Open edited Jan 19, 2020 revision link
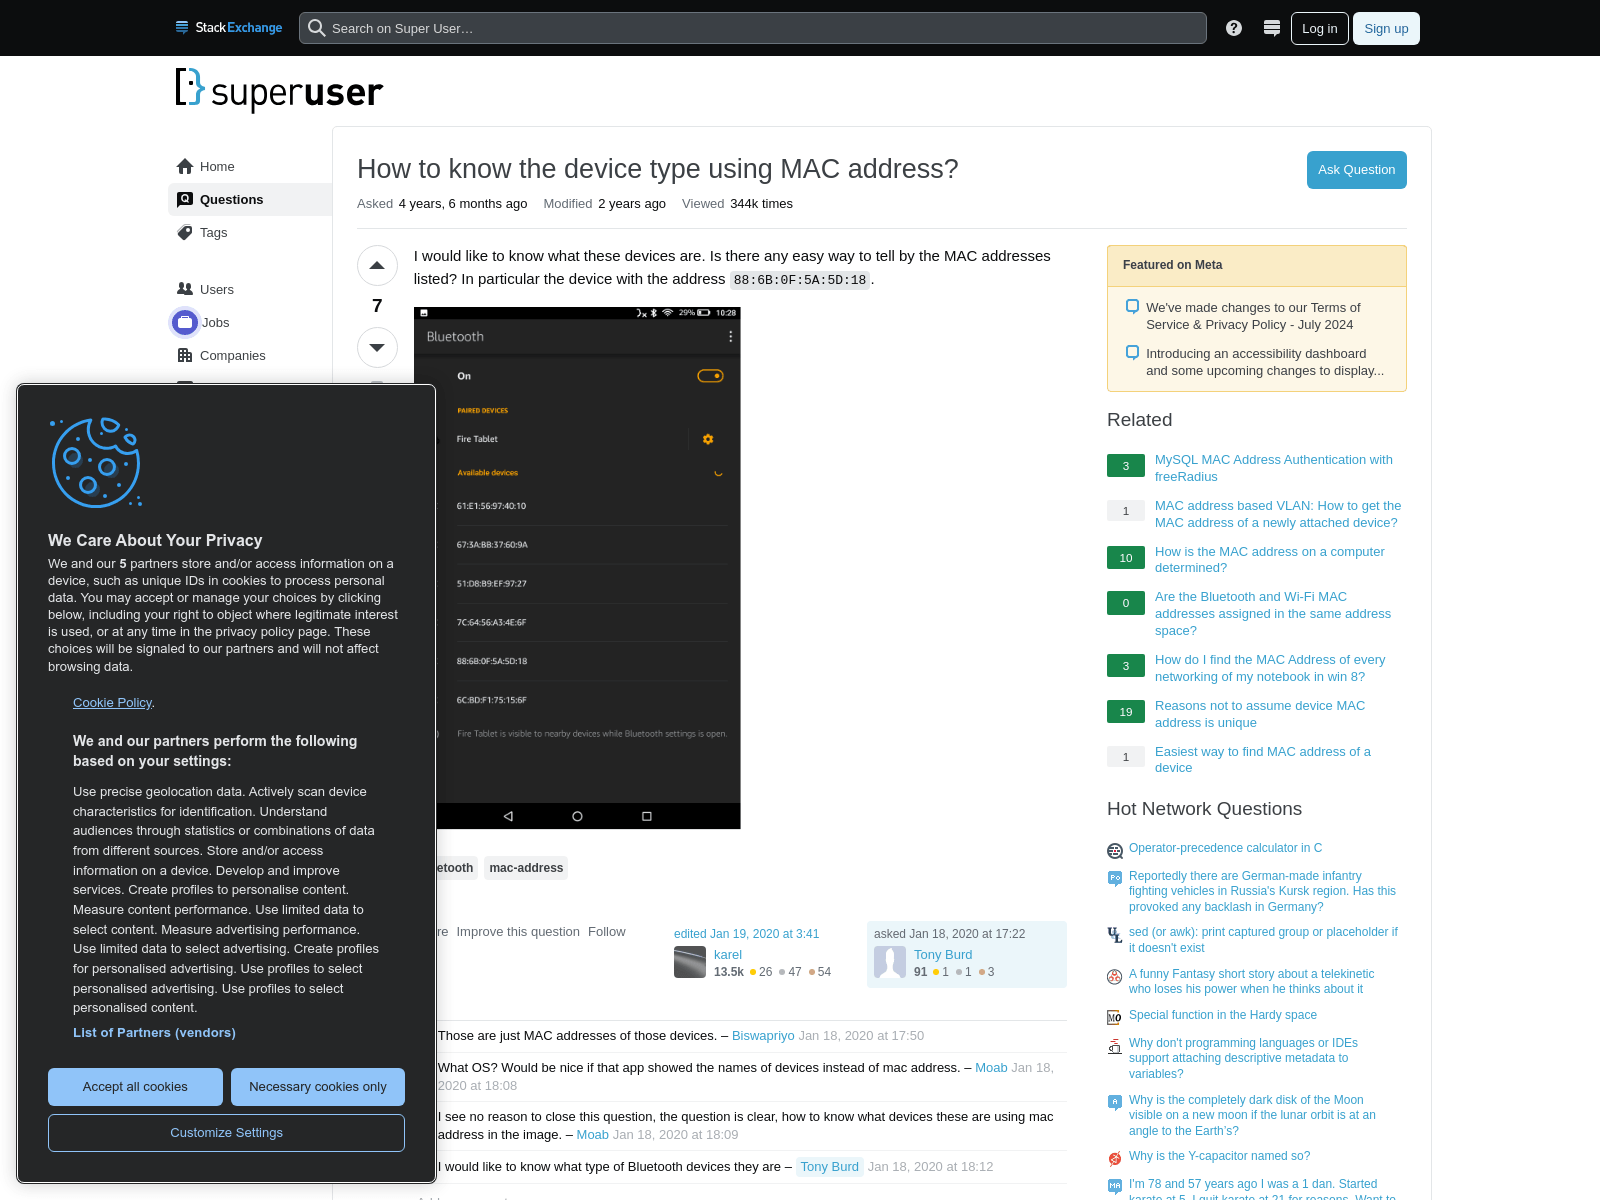This screenshot has height=1200, width=1600. coord(746,934)
